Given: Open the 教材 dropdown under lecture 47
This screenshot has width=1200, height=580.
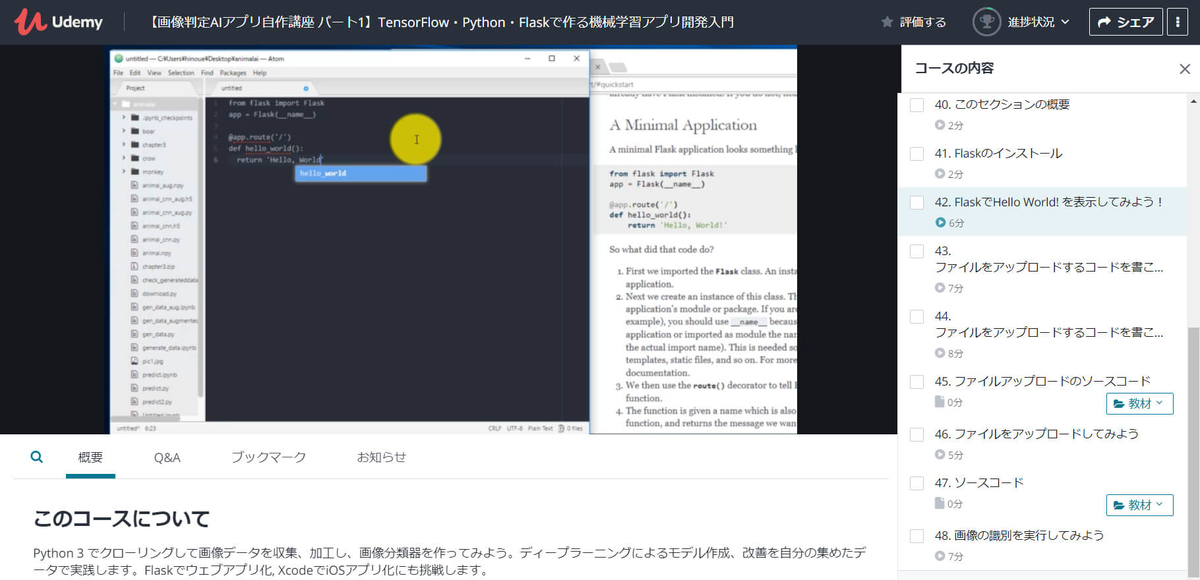Looking at the screenshot, I should pyautogui.click(x=1139, y=505).
